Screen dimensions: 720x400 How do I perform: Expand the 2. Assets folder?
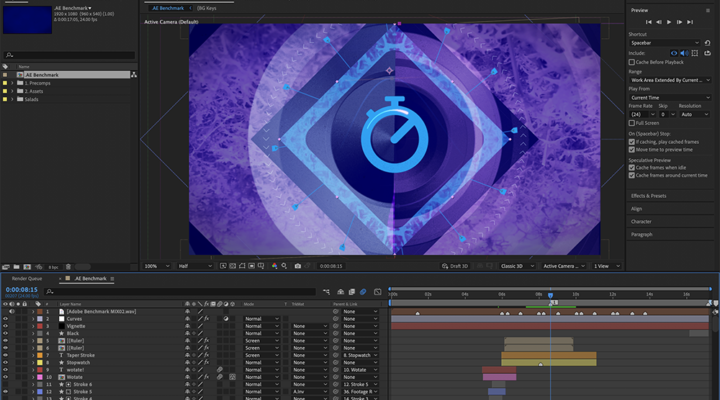coord(12,91)
